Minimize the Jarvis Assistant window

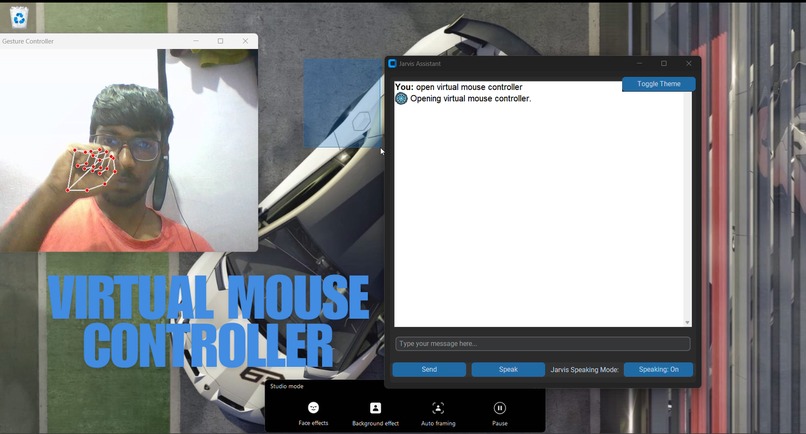pos(639,63)
